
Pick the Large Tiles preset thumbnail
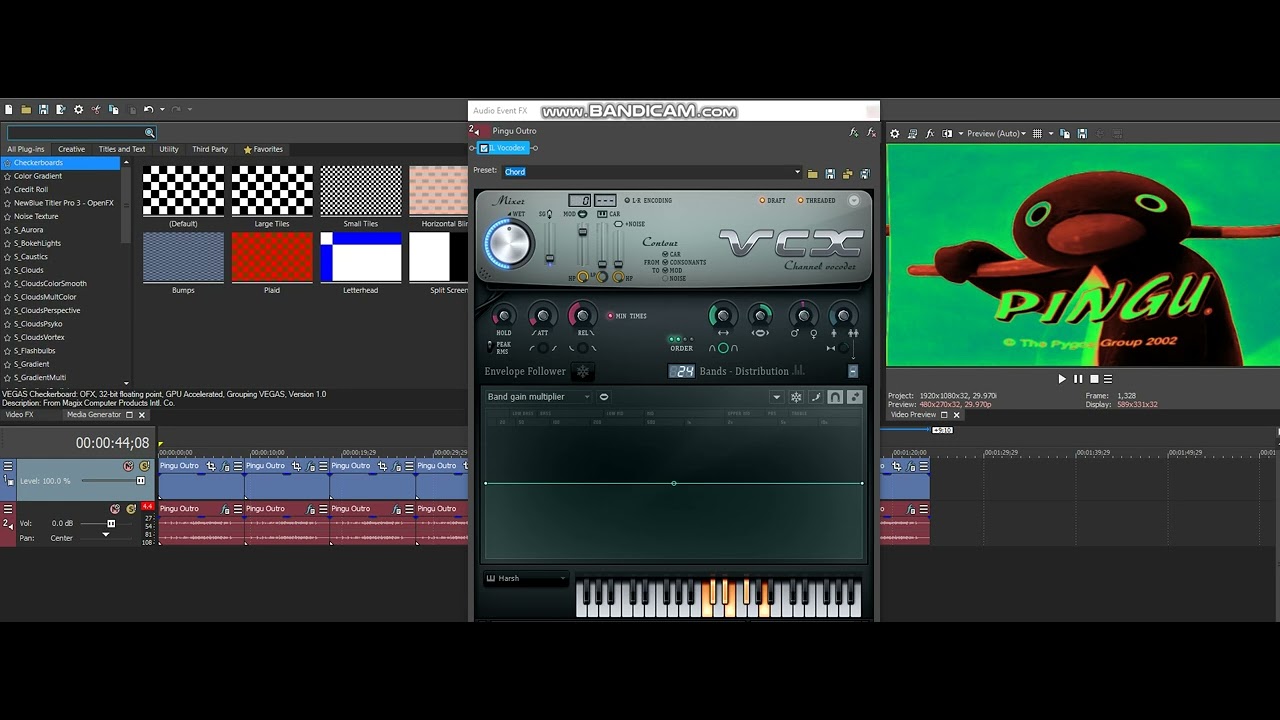click(272, 190)
